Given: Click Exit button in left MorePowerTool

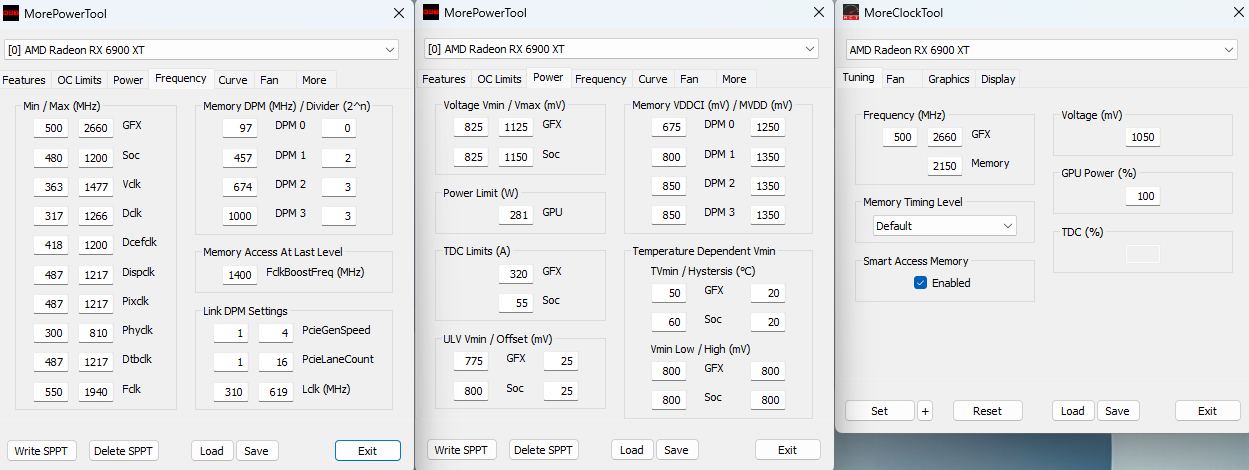Looking at the screenshot, I should click(368, 451).
